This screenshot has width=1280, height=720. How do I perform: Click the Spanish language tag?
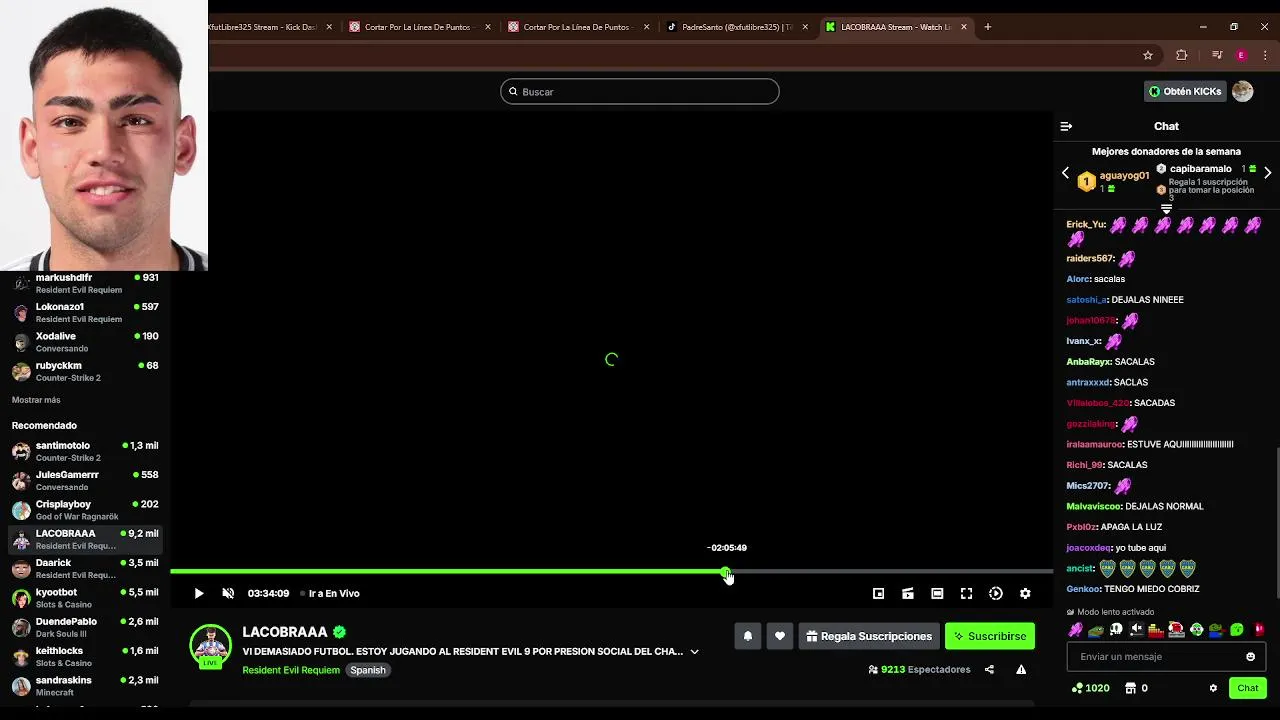tap(368, 670)
